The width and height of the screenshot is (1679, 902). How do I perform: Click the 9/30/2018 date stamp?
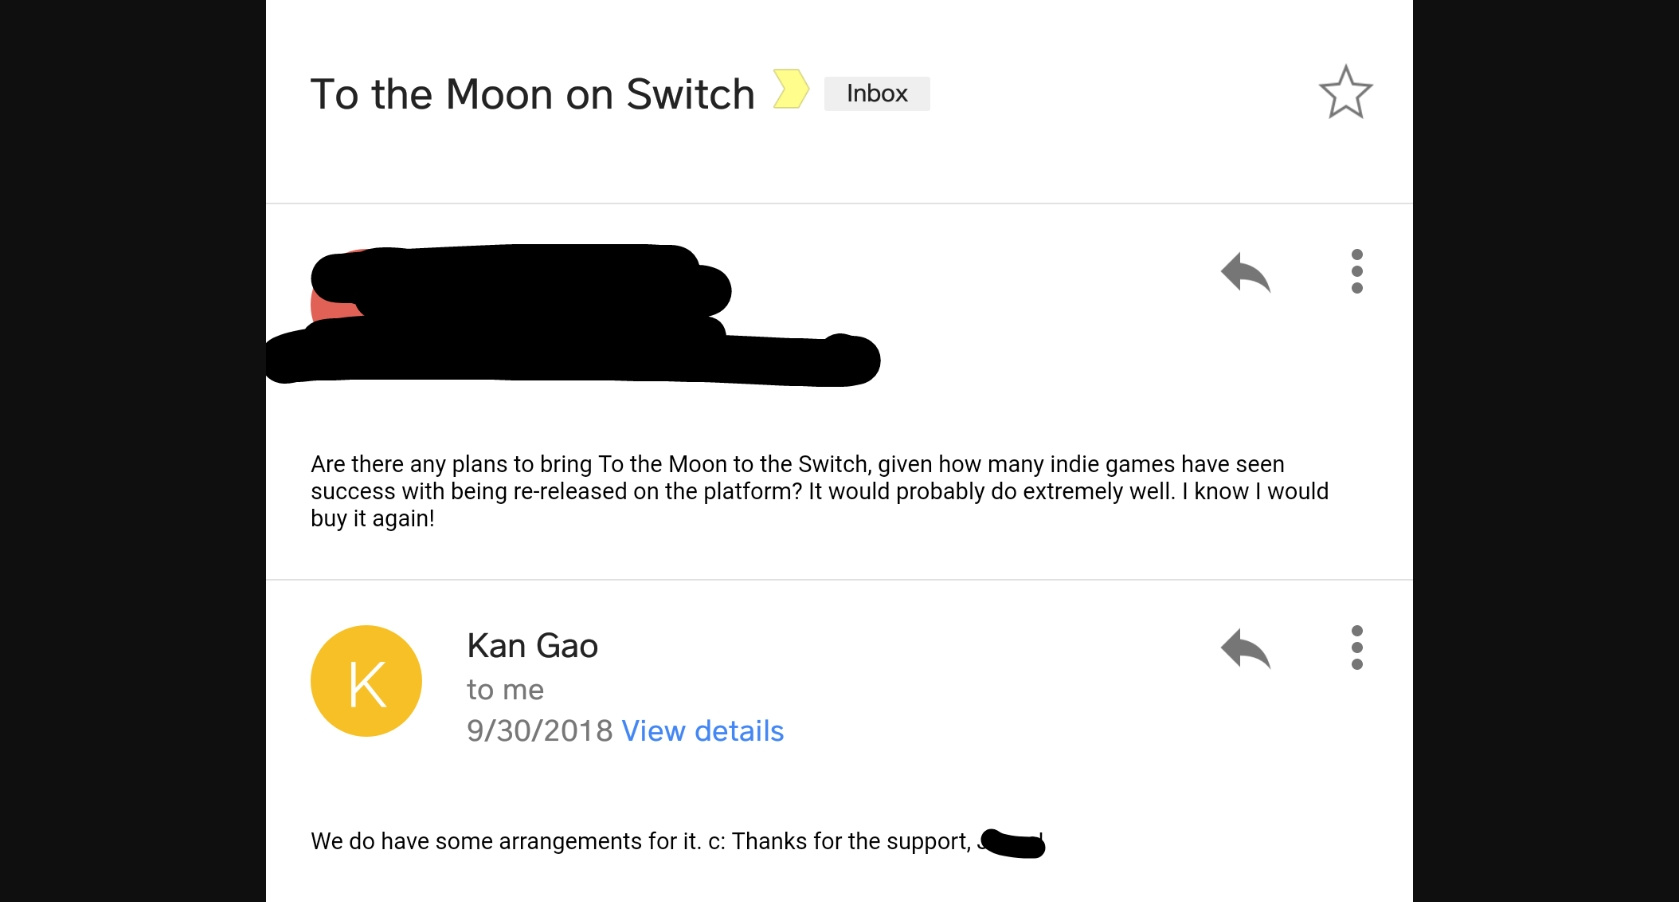point(539,731)
